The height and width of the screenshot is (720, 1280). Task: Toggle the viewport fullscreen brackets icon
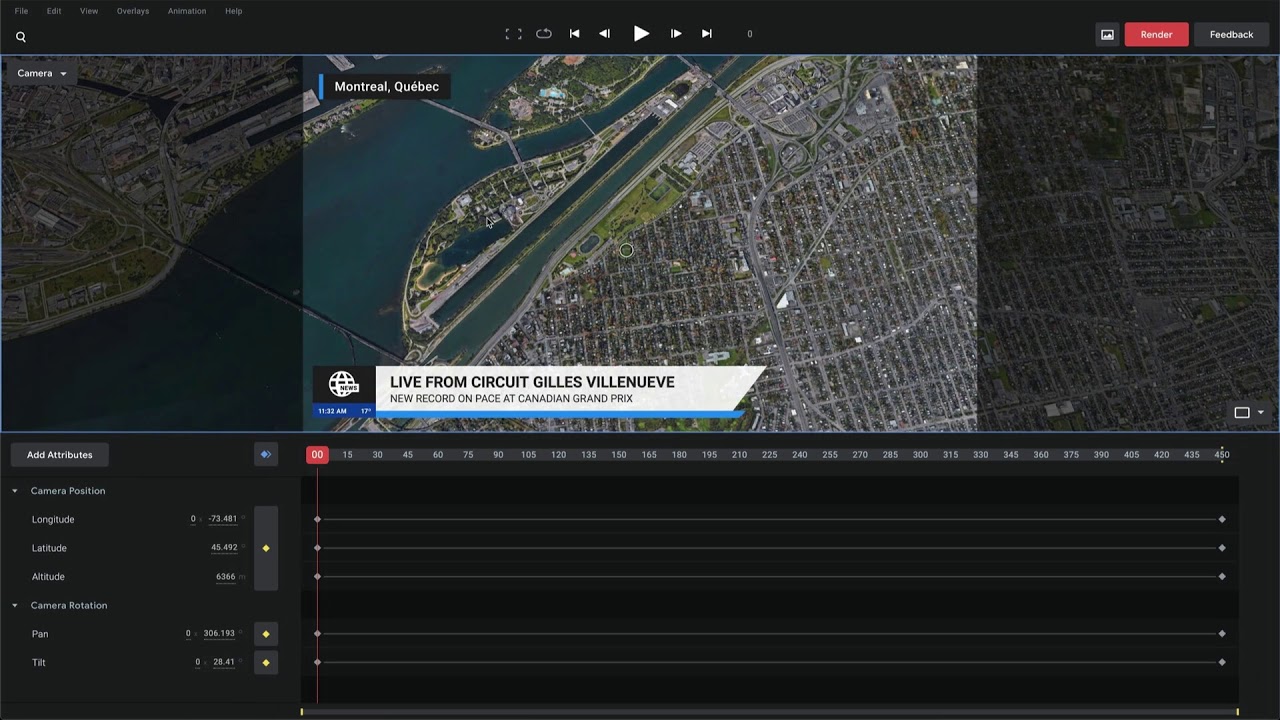click(x=513, y=34)
